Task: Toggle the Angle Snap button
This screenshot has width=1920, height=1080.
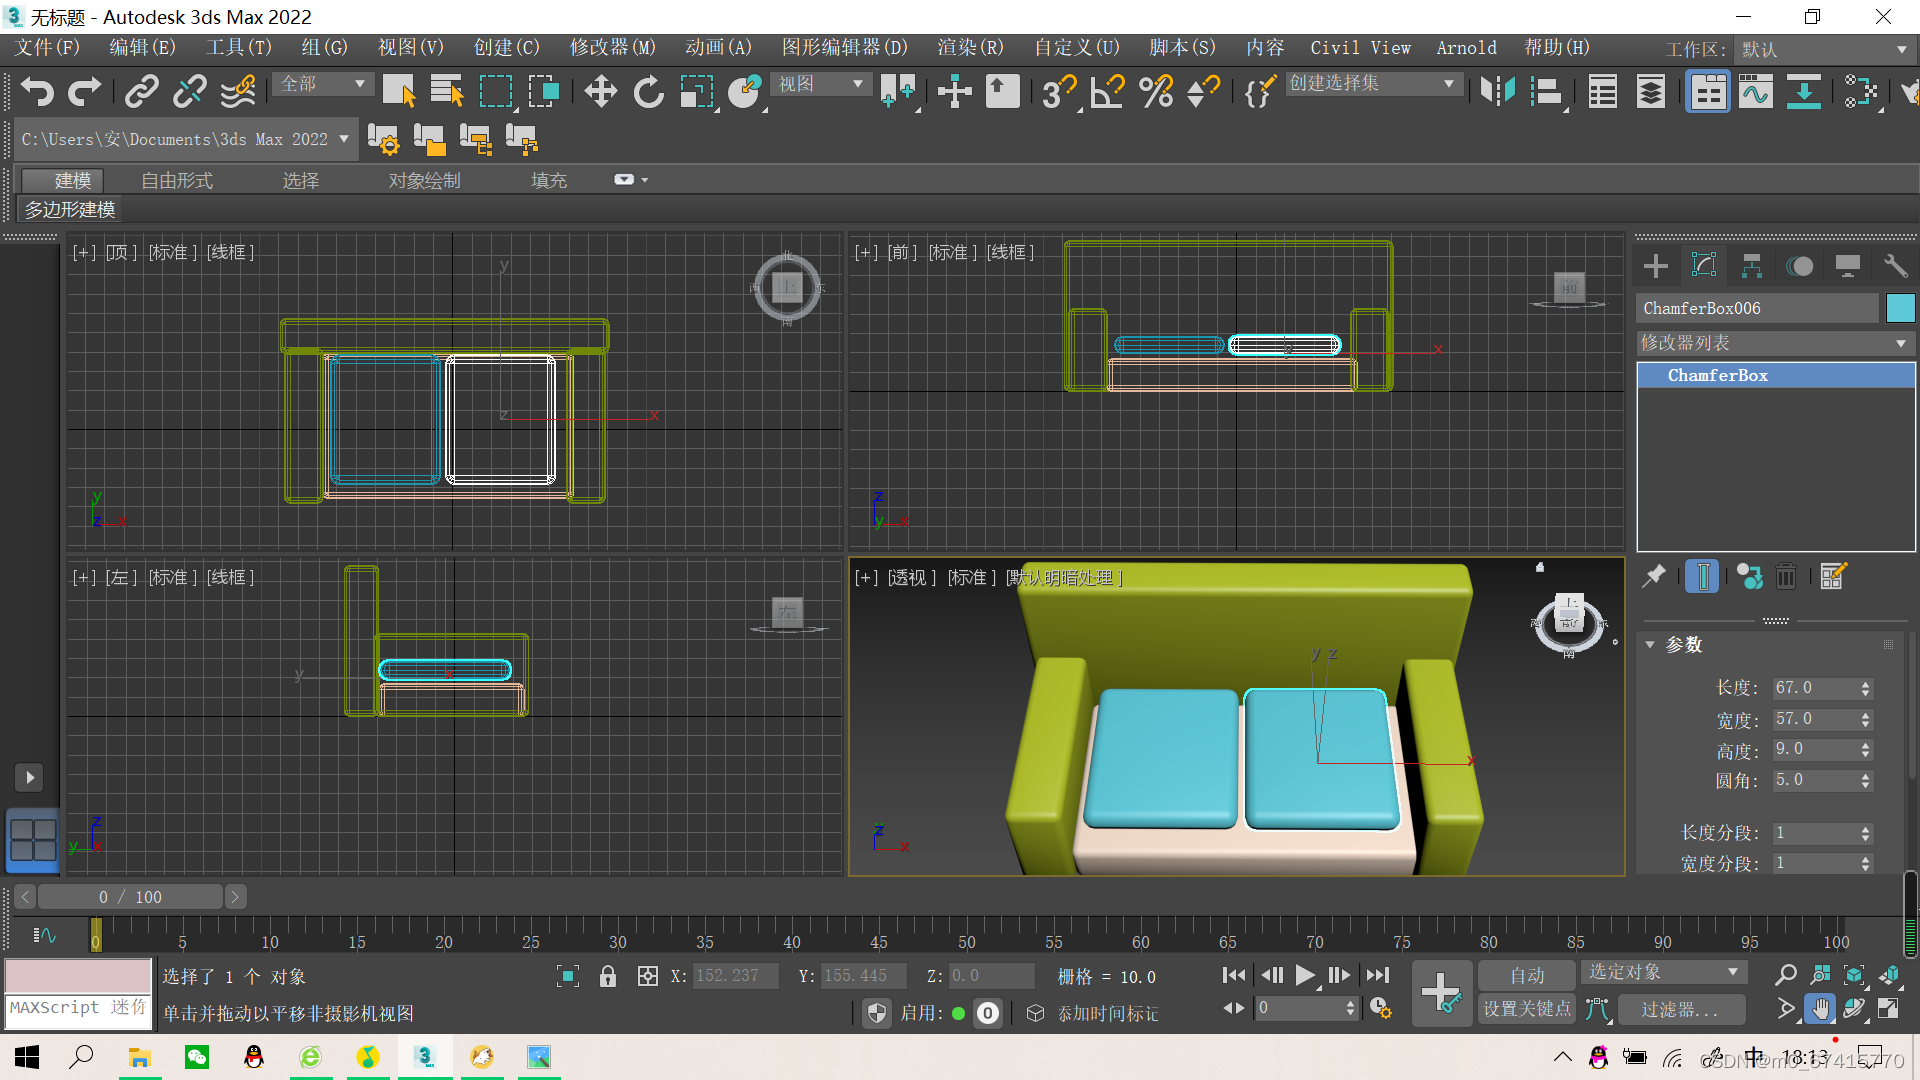Action: click(x=1107, y=92)
